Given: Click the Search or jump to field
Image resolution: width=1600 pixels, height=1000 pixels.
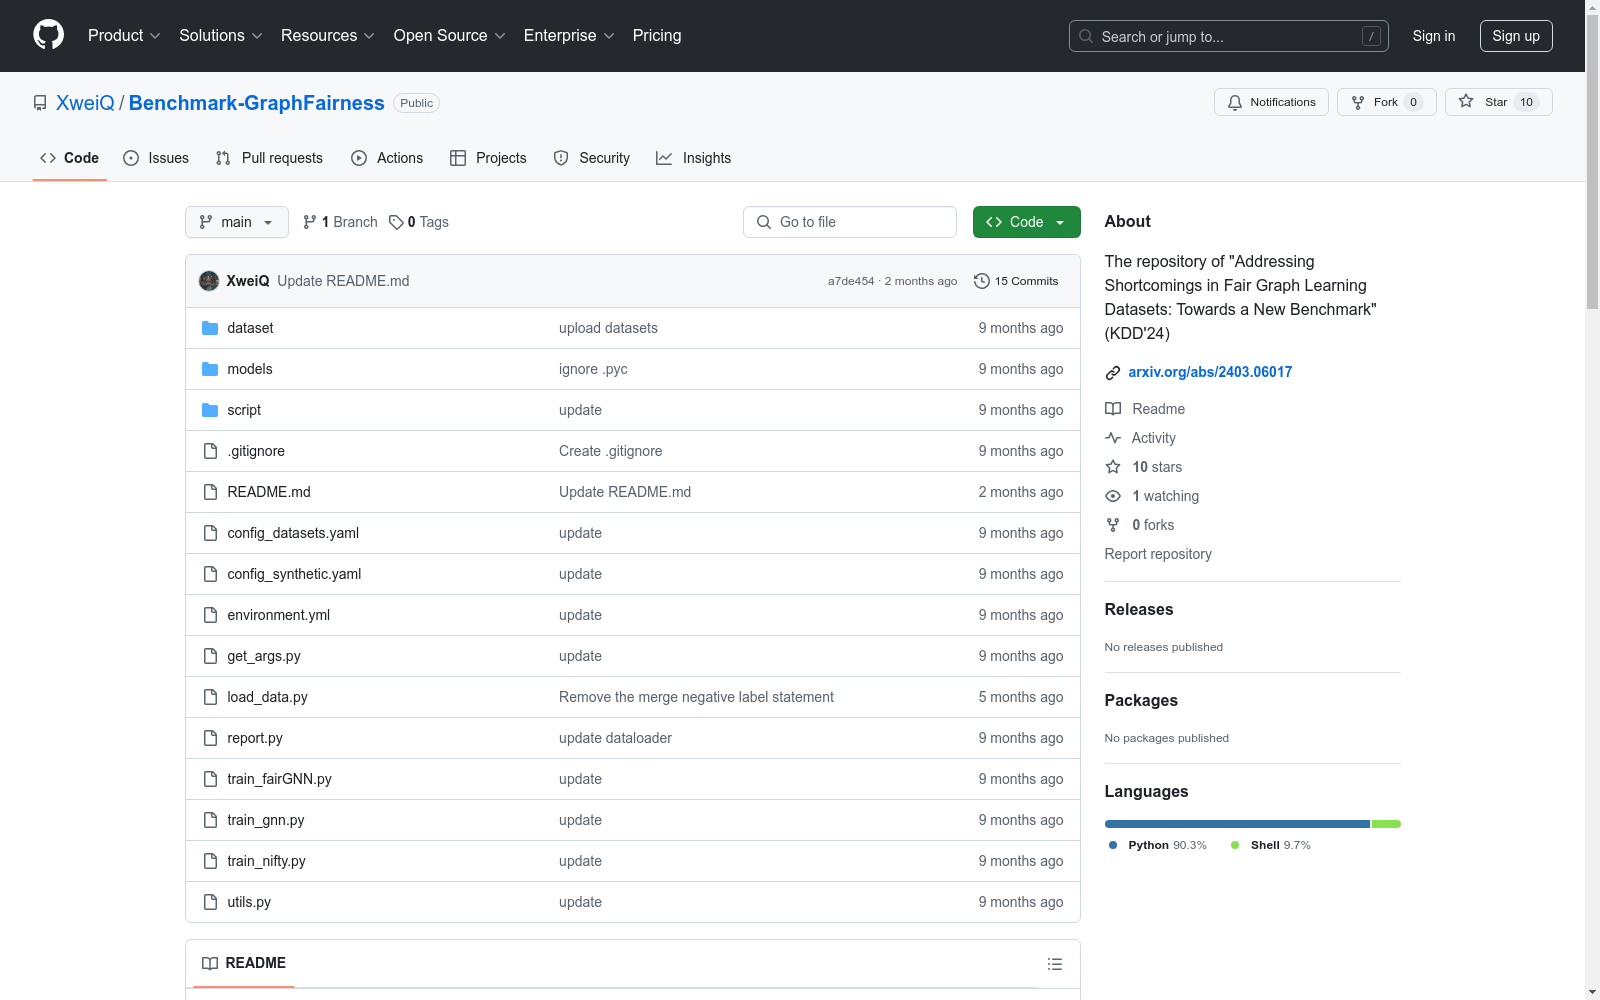Looking at the screenshot, I should (x=1229, y=36).
